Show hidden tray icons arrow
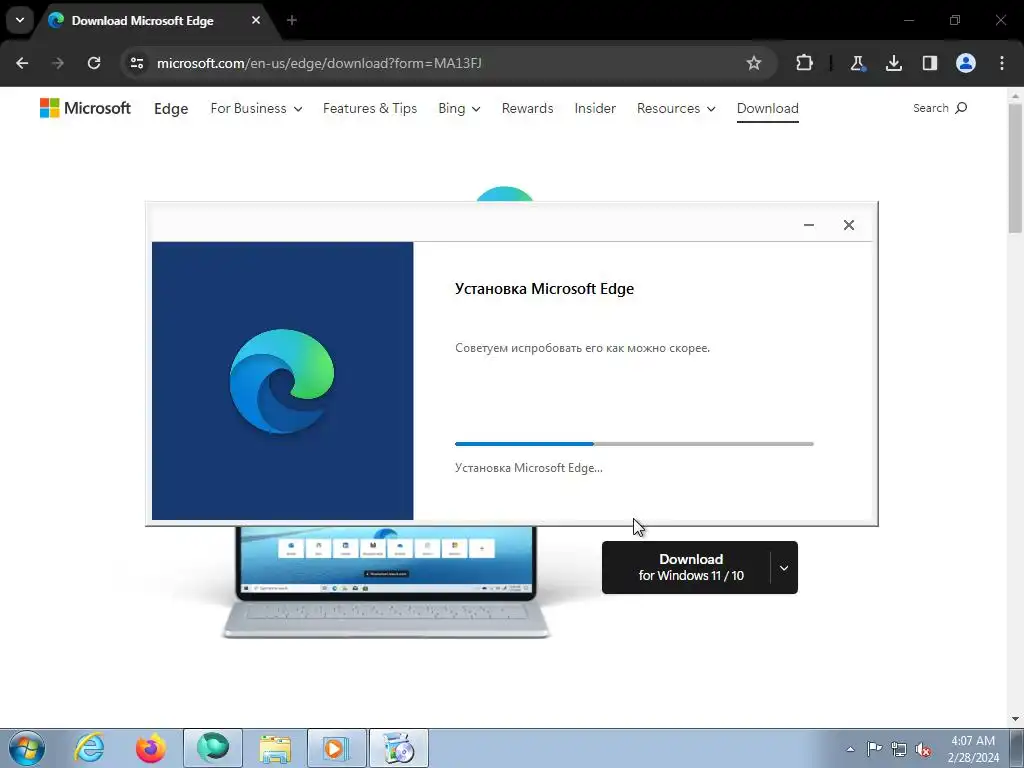The width and height of the screenshot is (1024, 768). click(x=850, y=749)
